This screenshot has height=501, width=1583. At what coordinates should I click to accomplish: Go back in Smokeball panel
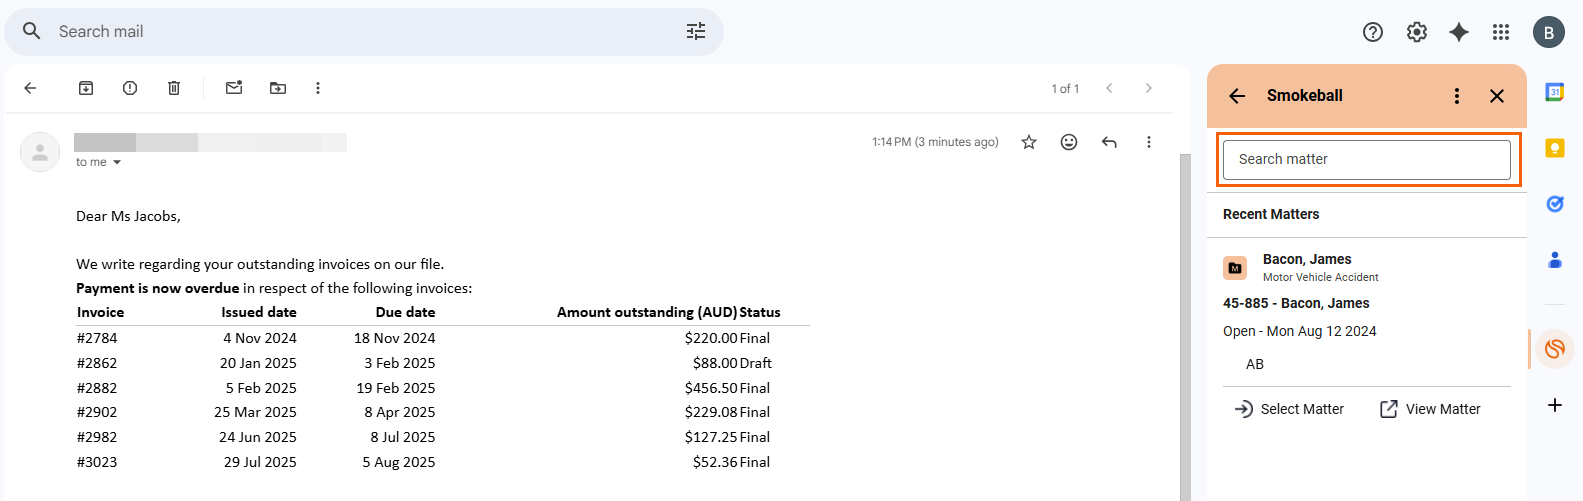pyautogui.click(x=1237, y=96)
